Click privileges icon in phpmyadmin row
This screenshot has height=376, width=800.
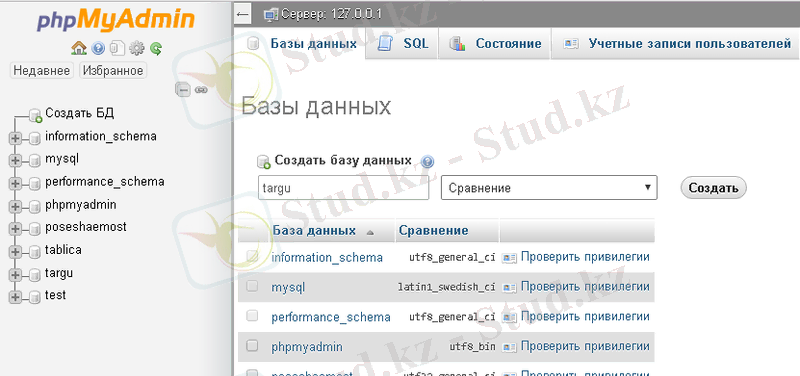[x=510, y=347]
